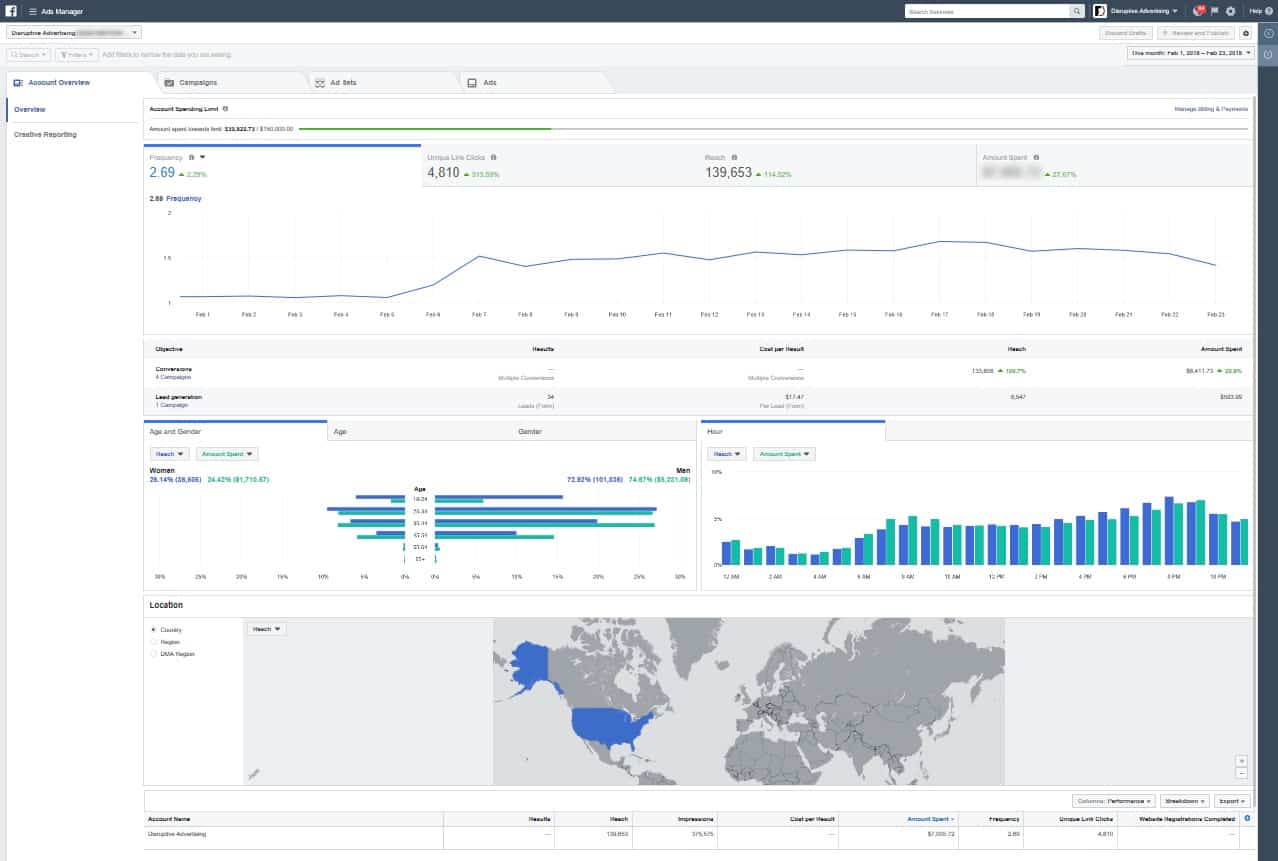Open the Hour chart Amount Spent dropdown

click(x=784, y=454)
